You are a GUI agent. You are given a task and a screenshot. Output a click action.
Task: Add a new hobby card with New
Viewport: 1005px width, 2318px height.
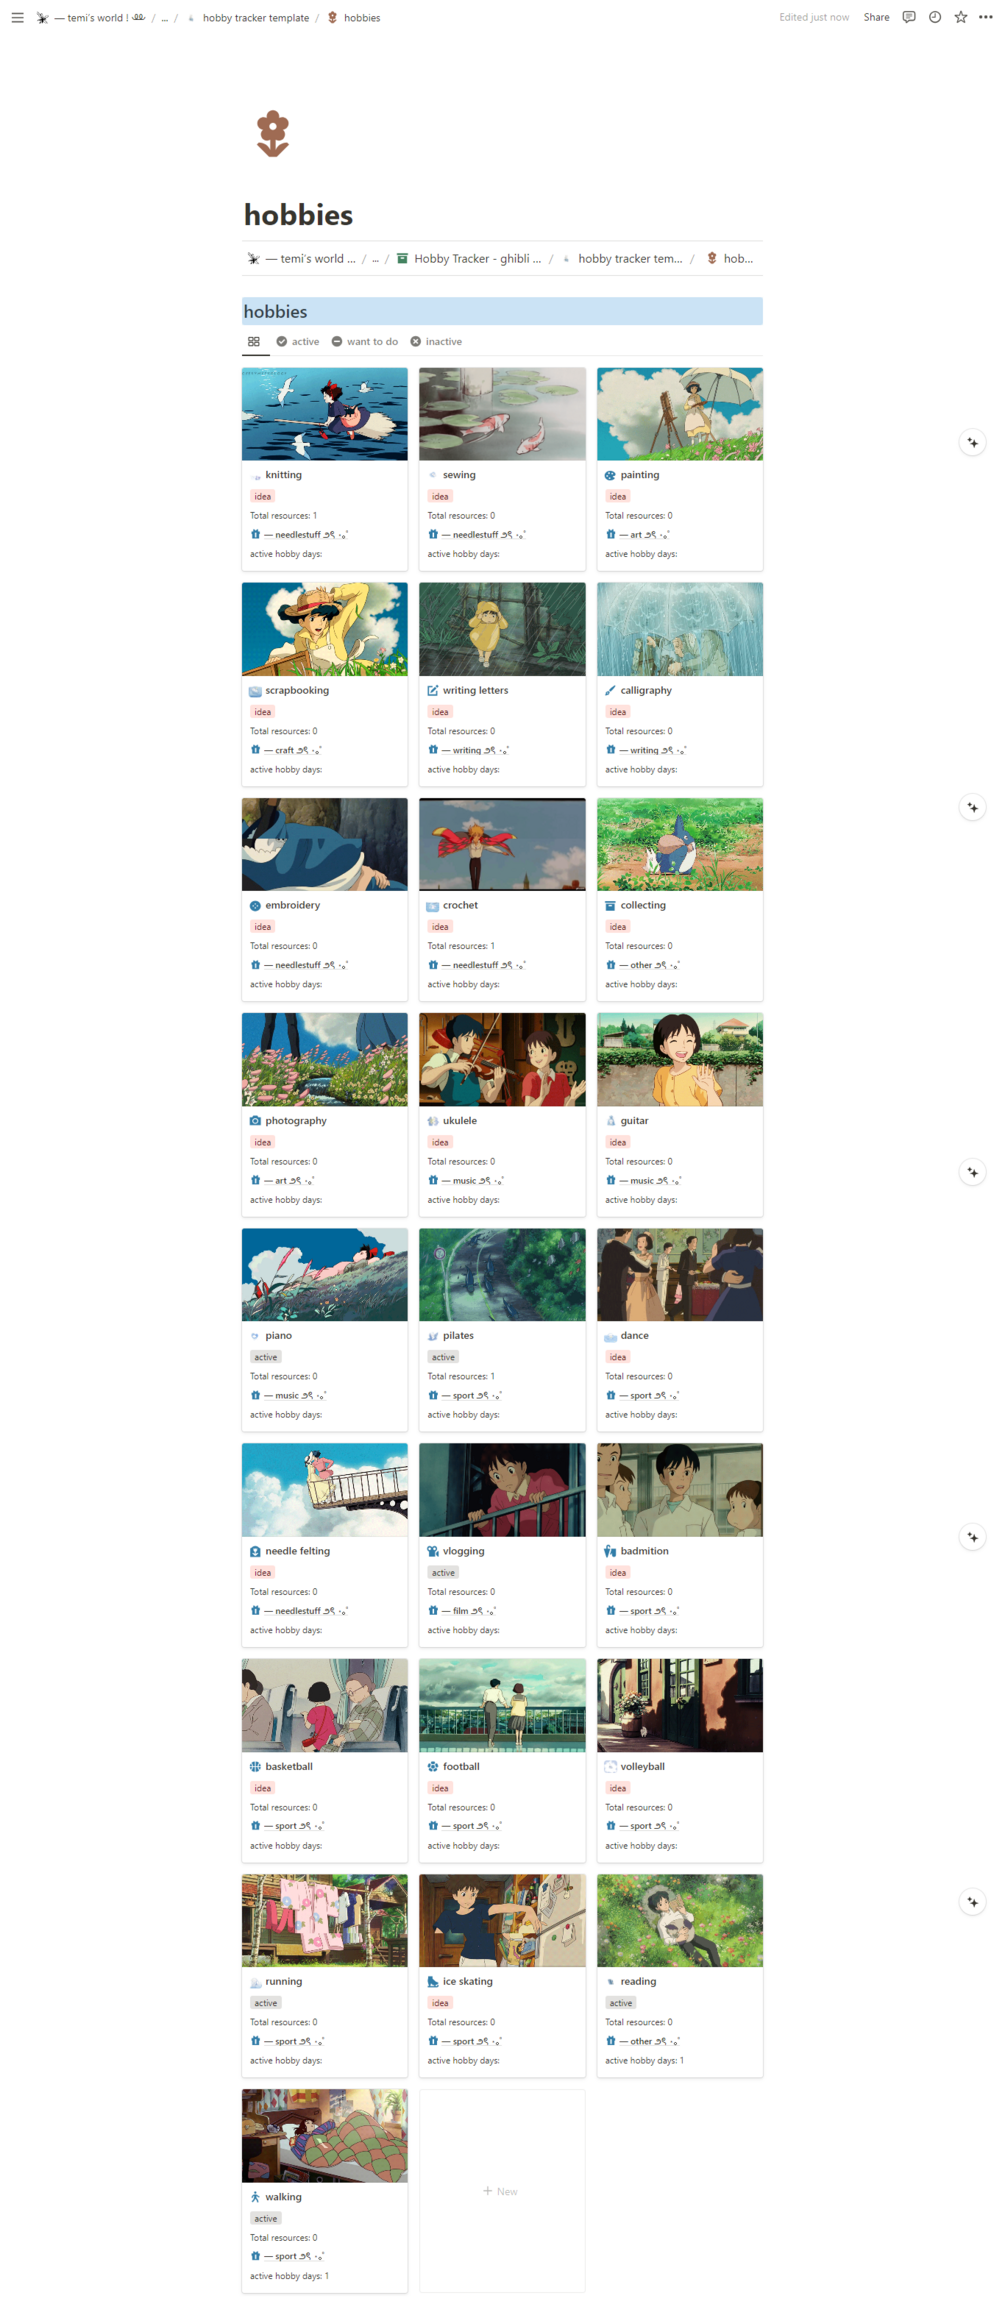pos(501,2190)
